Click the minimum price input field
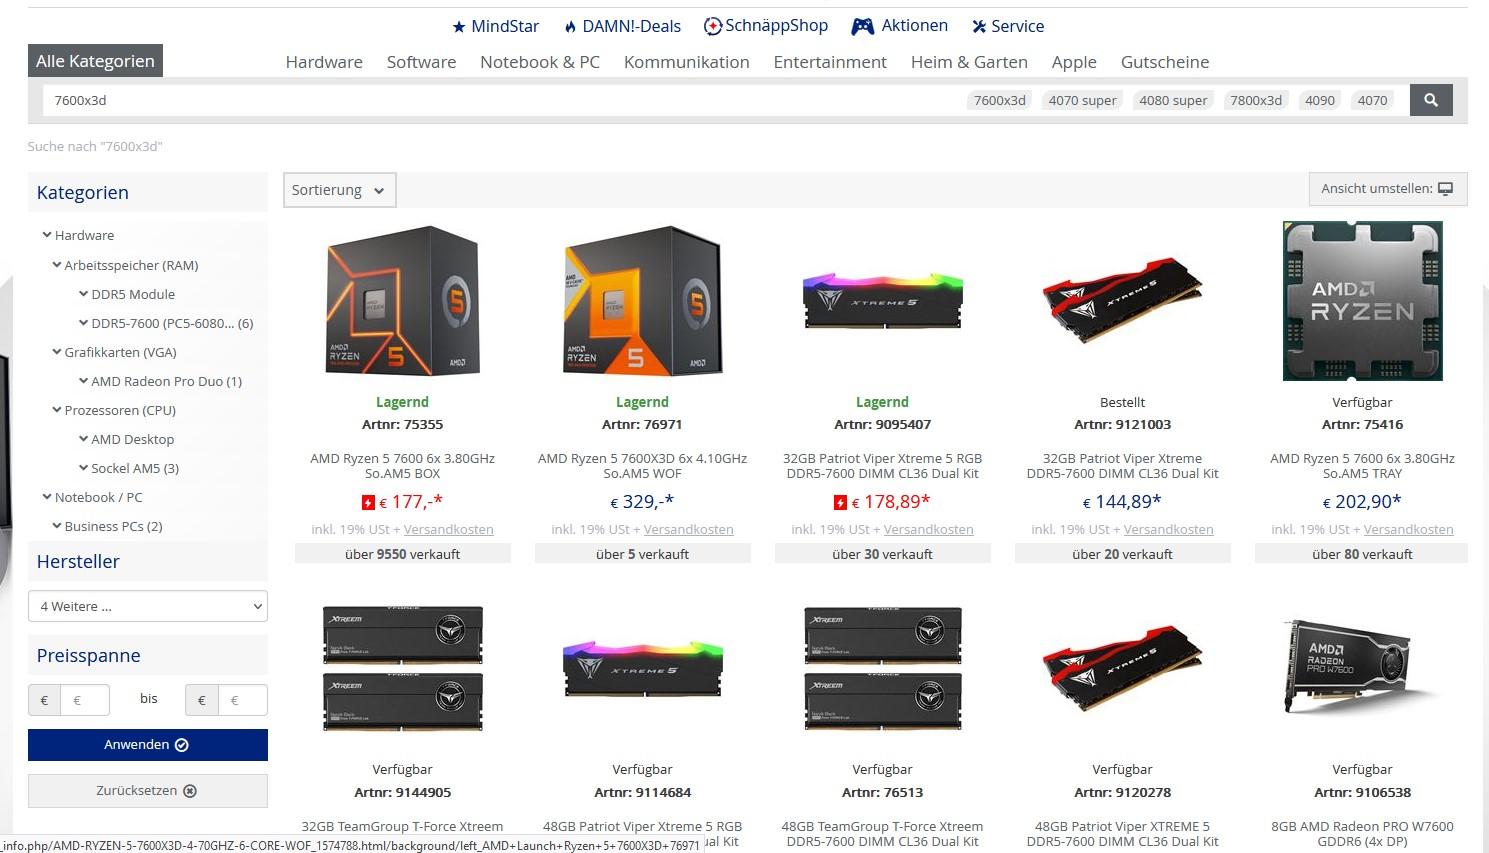 (x=85, y=700)
